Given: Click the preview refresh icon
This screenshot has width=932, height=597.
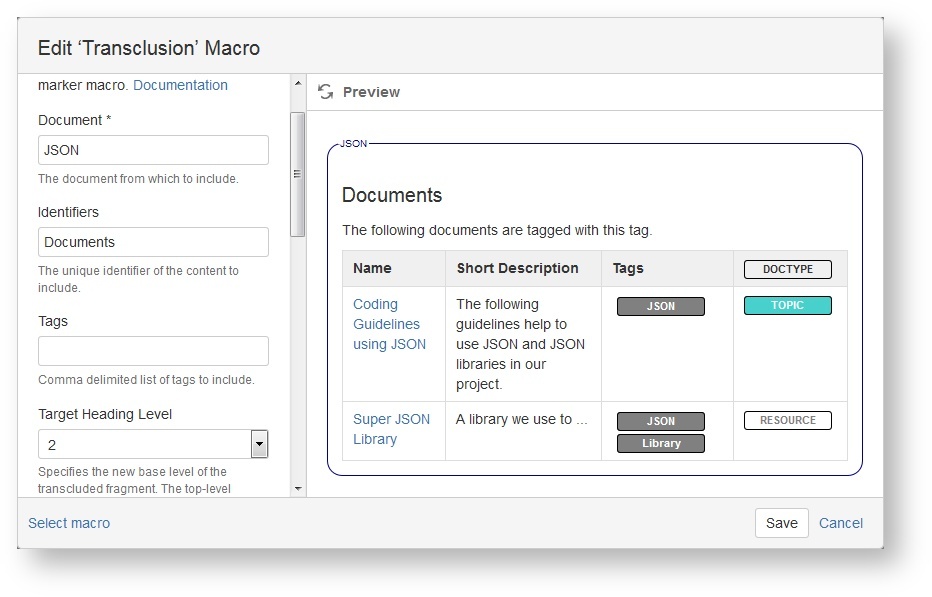Looking at the screenshot, I should click(x=325, y=92).
